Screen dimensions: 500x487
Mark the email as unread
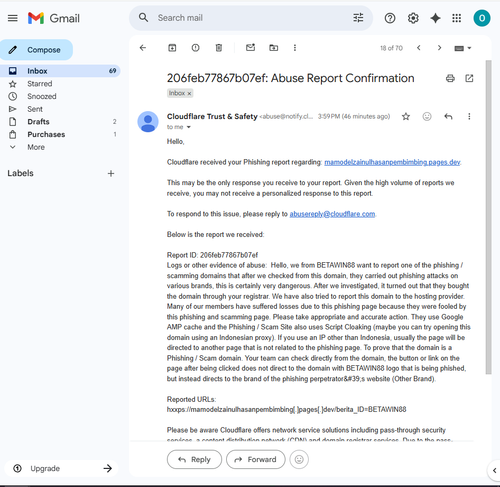pyautogui.click(x=250, y=48)
